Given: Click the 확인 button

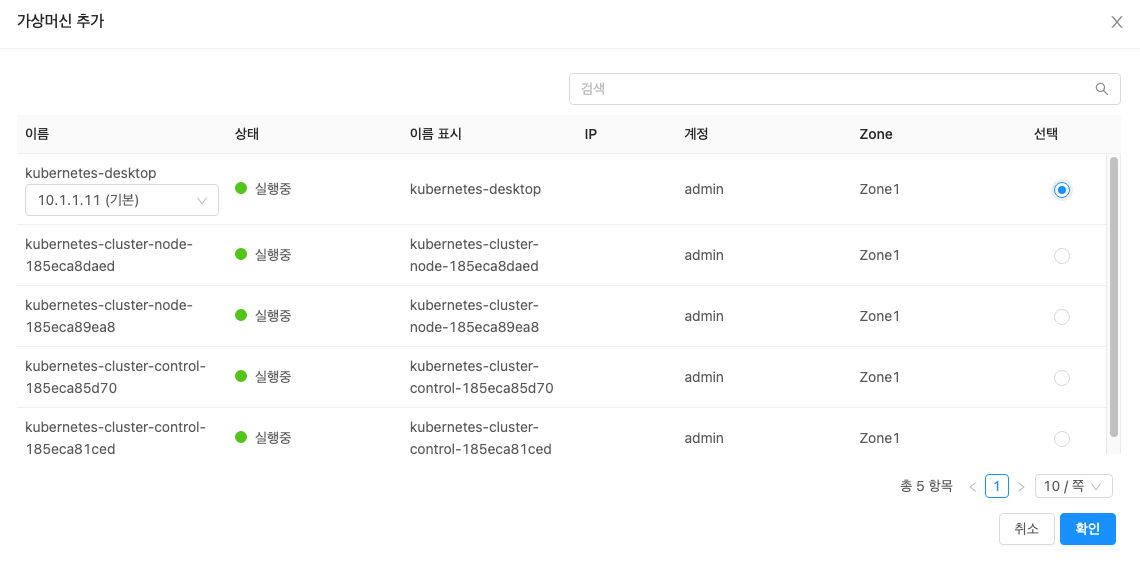Looking at the screenshot, I should (1087, 529).
